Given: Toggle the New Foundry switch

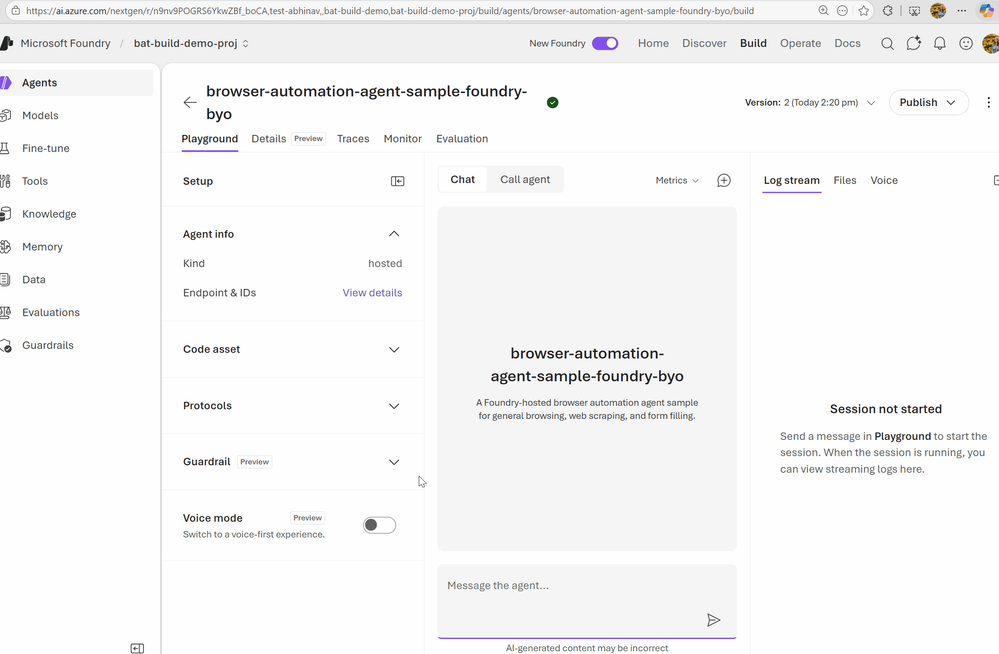Looking at the screenshot, I should [x=605, y=43].
